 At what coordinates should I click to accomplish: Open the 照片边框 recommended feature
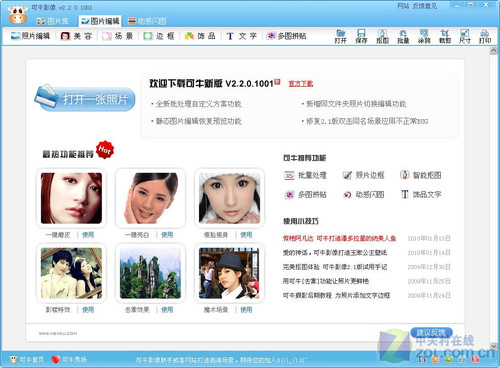[363, 175]
